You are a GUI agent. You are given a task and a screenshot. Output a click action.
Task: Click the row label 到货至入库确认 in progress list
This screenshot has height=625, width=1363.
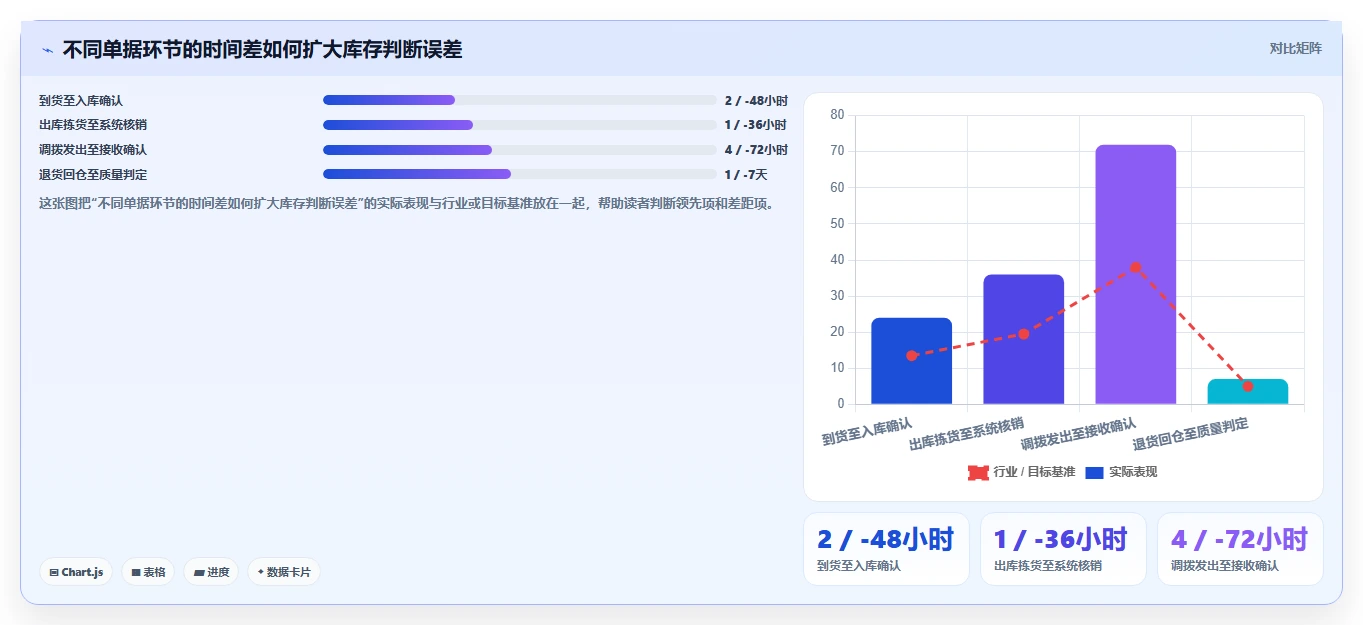tap(81, 101)
